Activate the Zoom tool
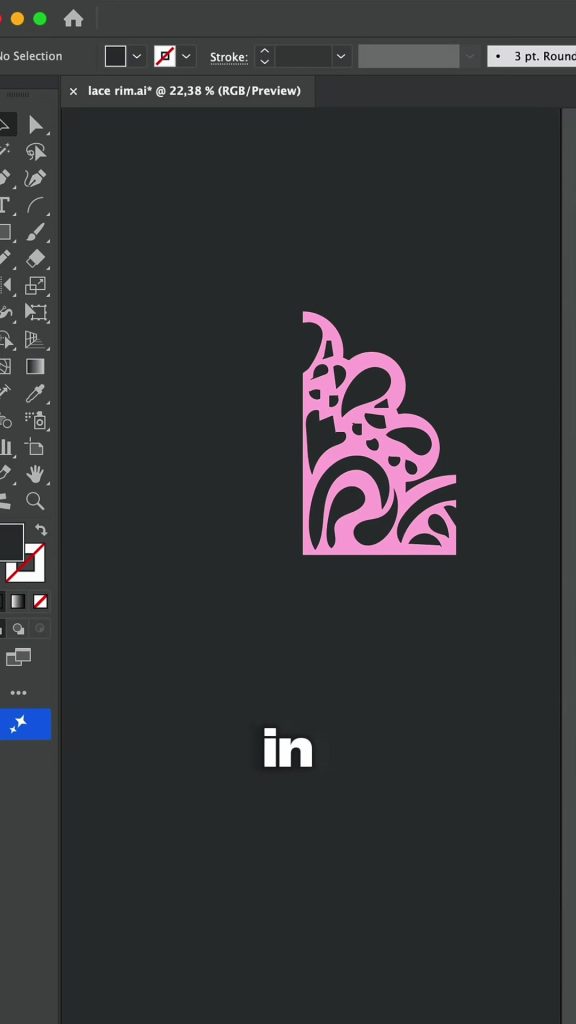This screenshot has height=1024, width=576. [36, 501]
